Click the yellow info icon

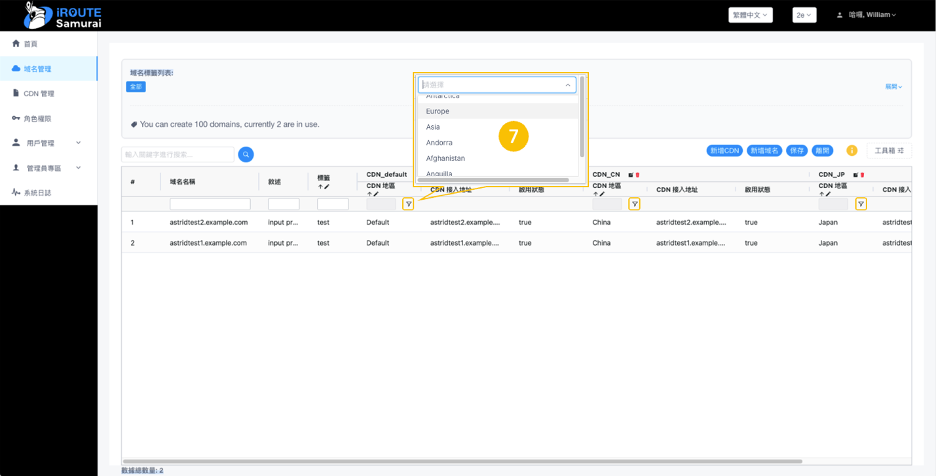coord(852,151)
